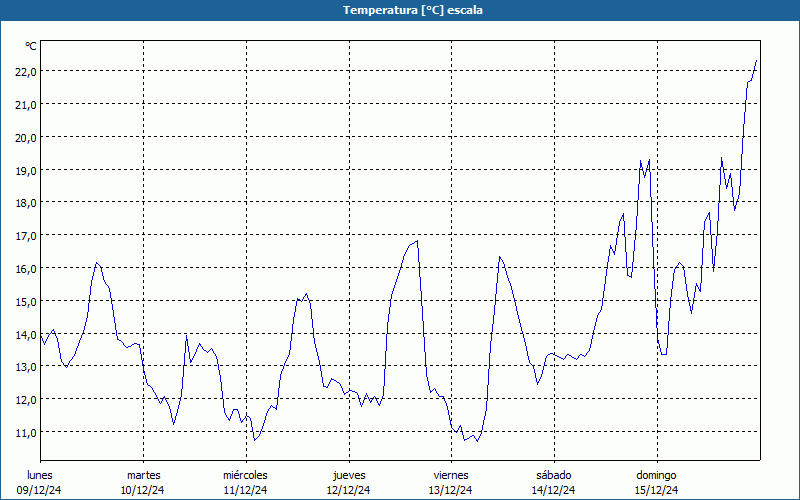Click the 15,0 axis value
Image resolution: width=800 pixels, height=500 pixels.
coord(26,302)
